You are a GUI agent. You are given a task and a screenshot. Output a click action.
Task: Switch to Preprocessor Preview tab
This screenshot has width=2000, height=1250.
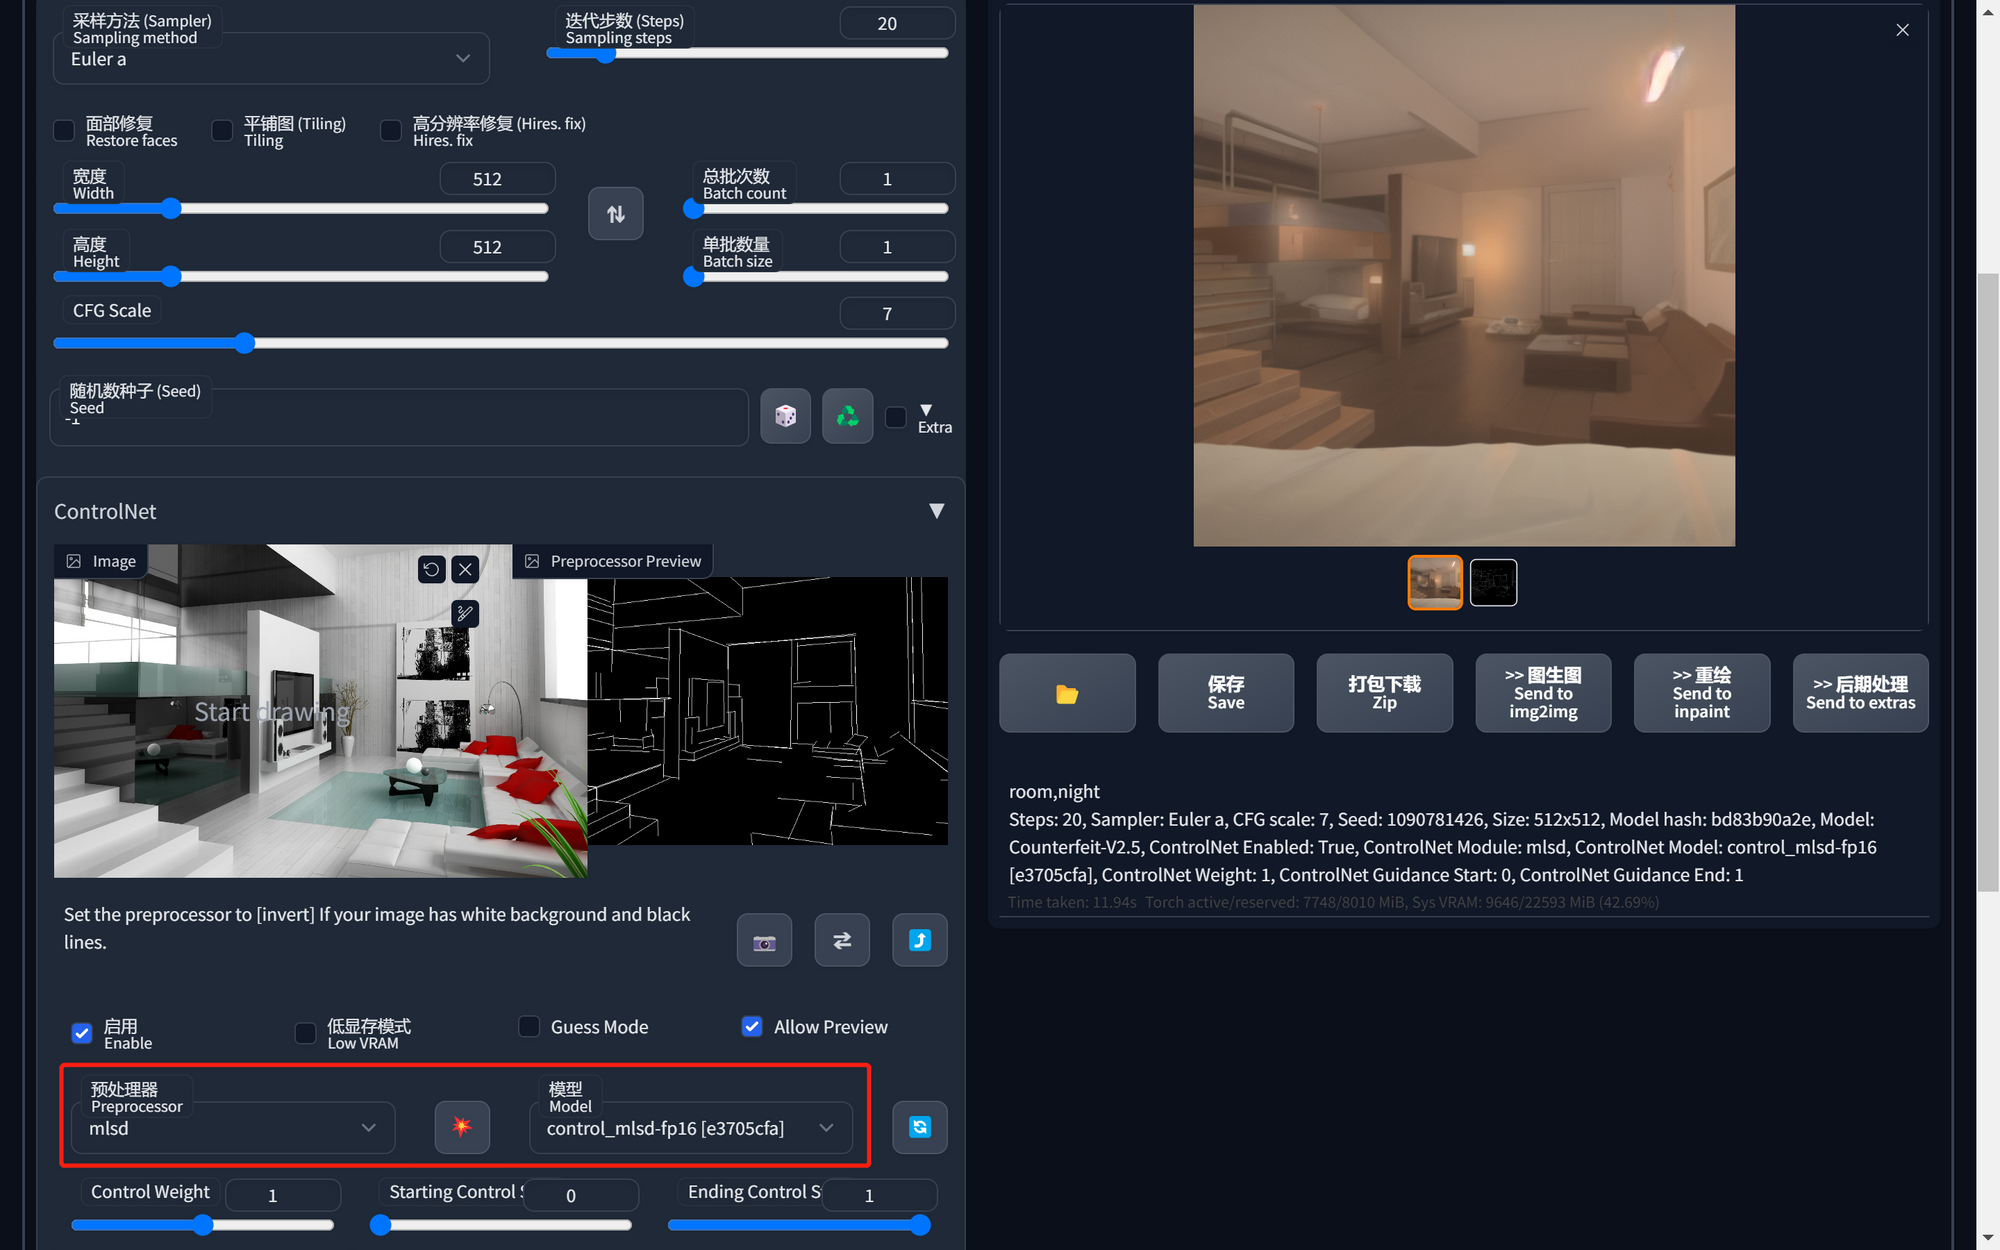tap(613, 561)
